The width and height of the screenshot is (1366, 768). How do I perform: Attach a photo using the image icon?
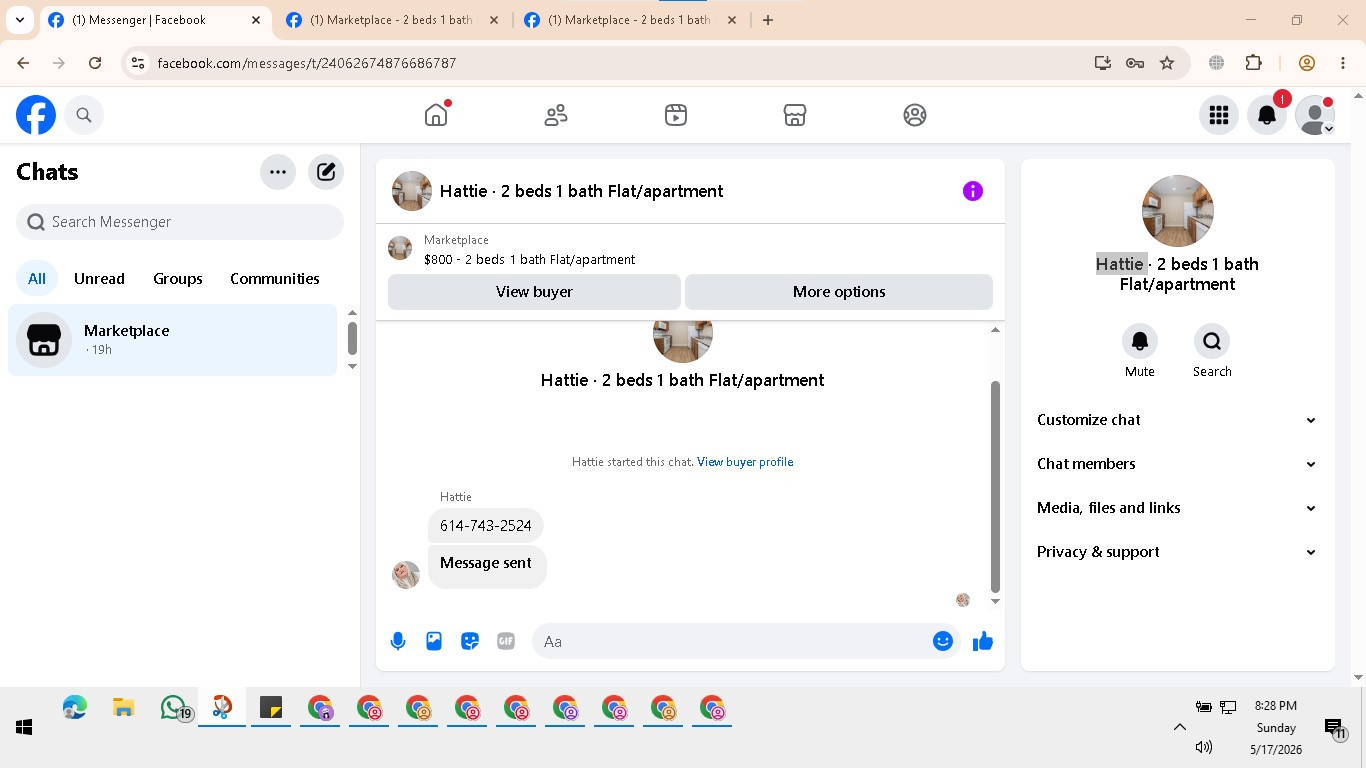point(434,642)
